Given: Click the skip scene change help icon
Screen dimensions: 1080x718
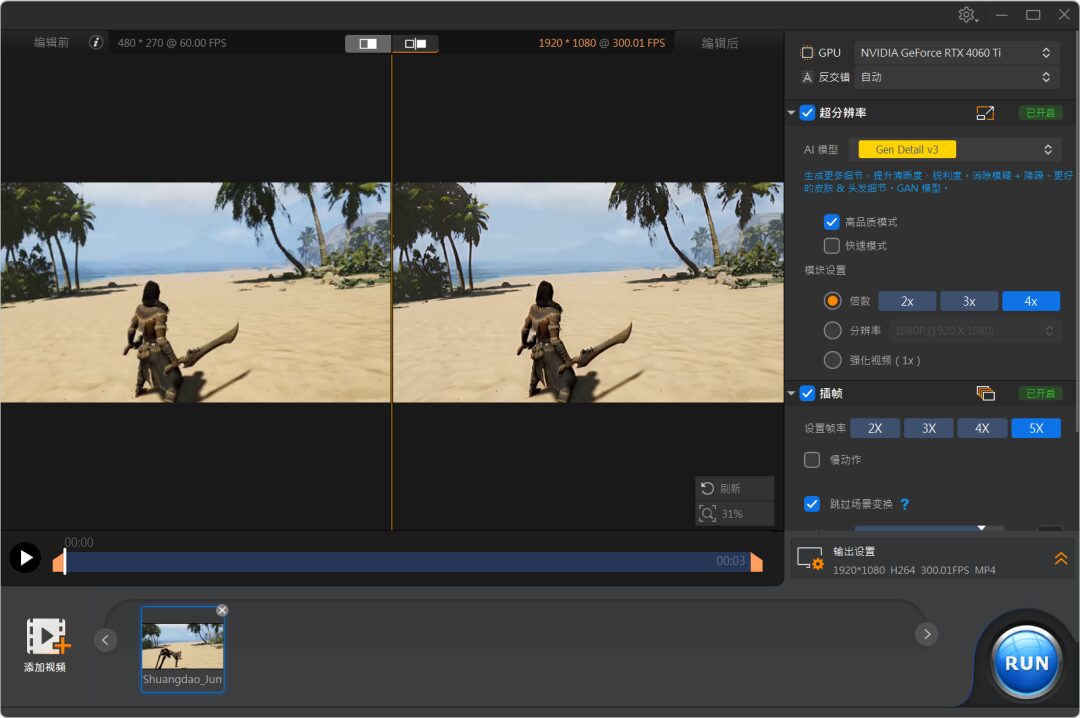Looking at the screenshot, I should [x=904, y=504].
